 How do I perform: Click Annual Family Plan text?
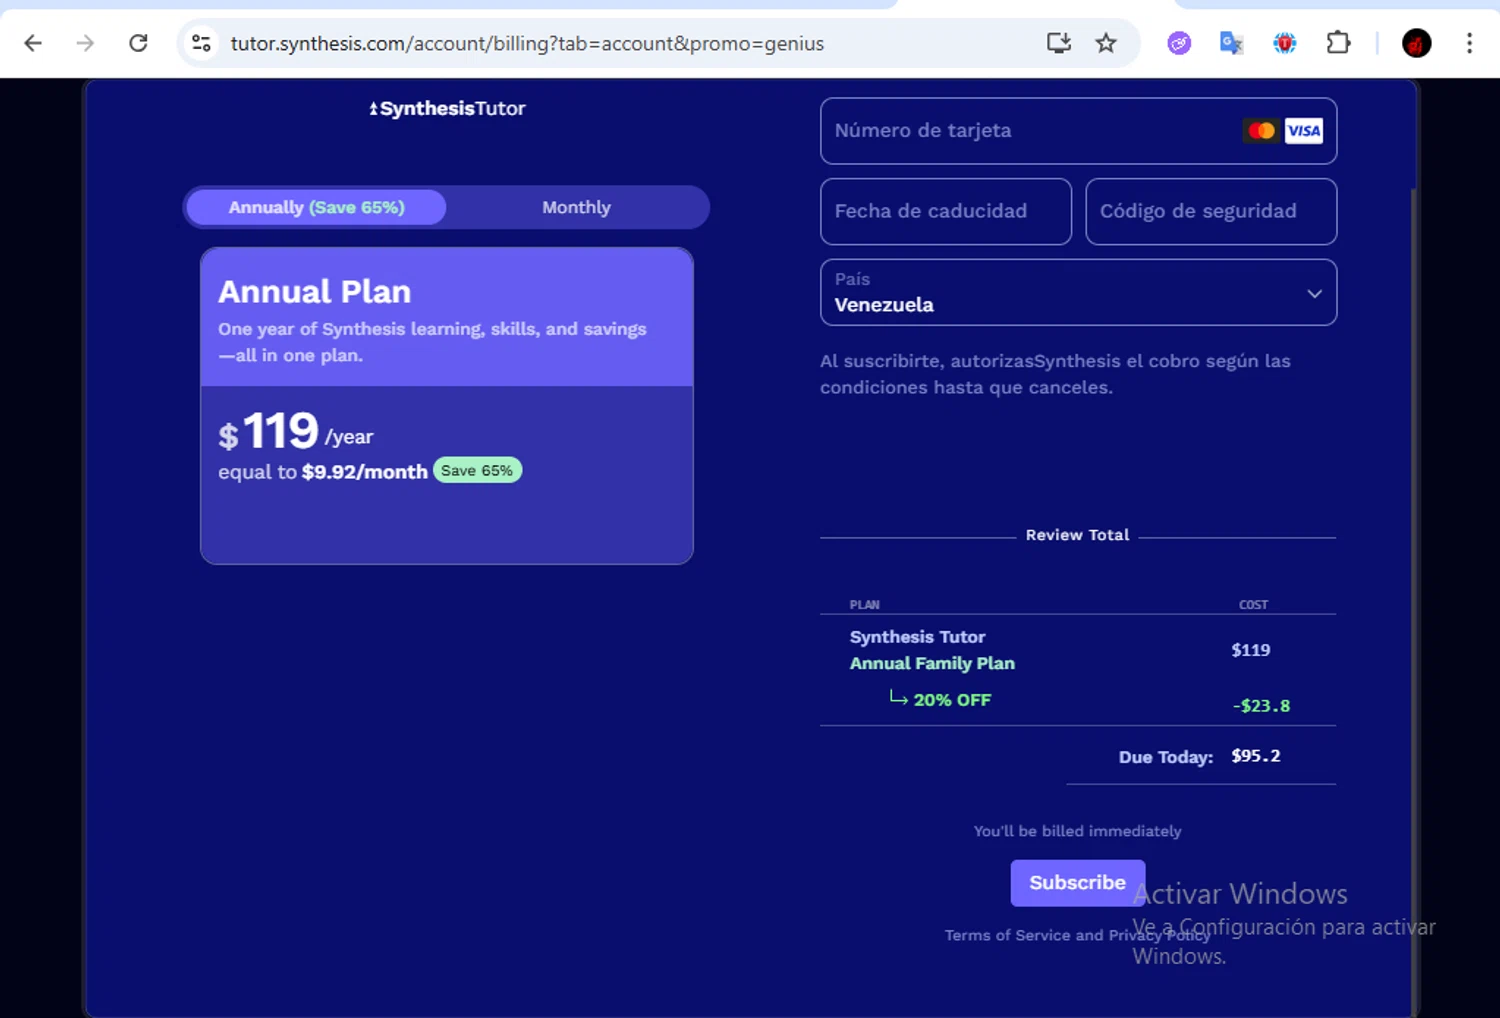[x=932, y=663]
